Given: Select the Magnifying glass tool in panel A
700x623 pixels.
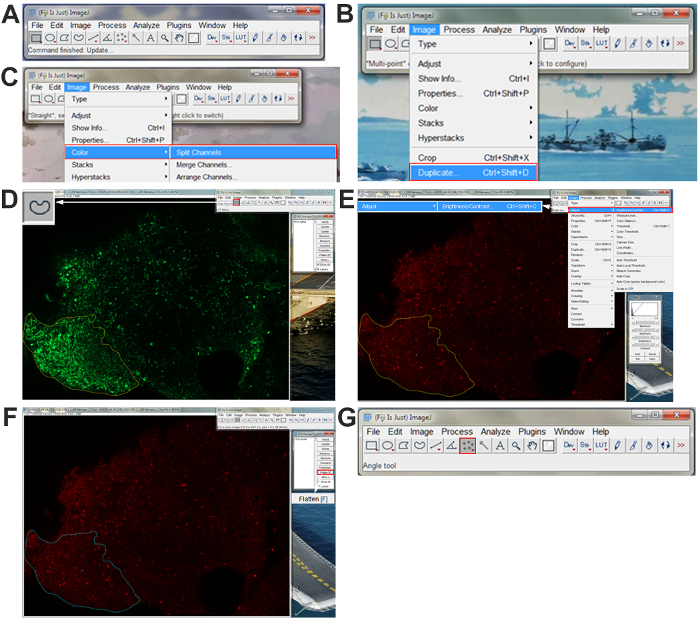Looking at the screenshot, I should pyautogui.click(x=164, y=38).
